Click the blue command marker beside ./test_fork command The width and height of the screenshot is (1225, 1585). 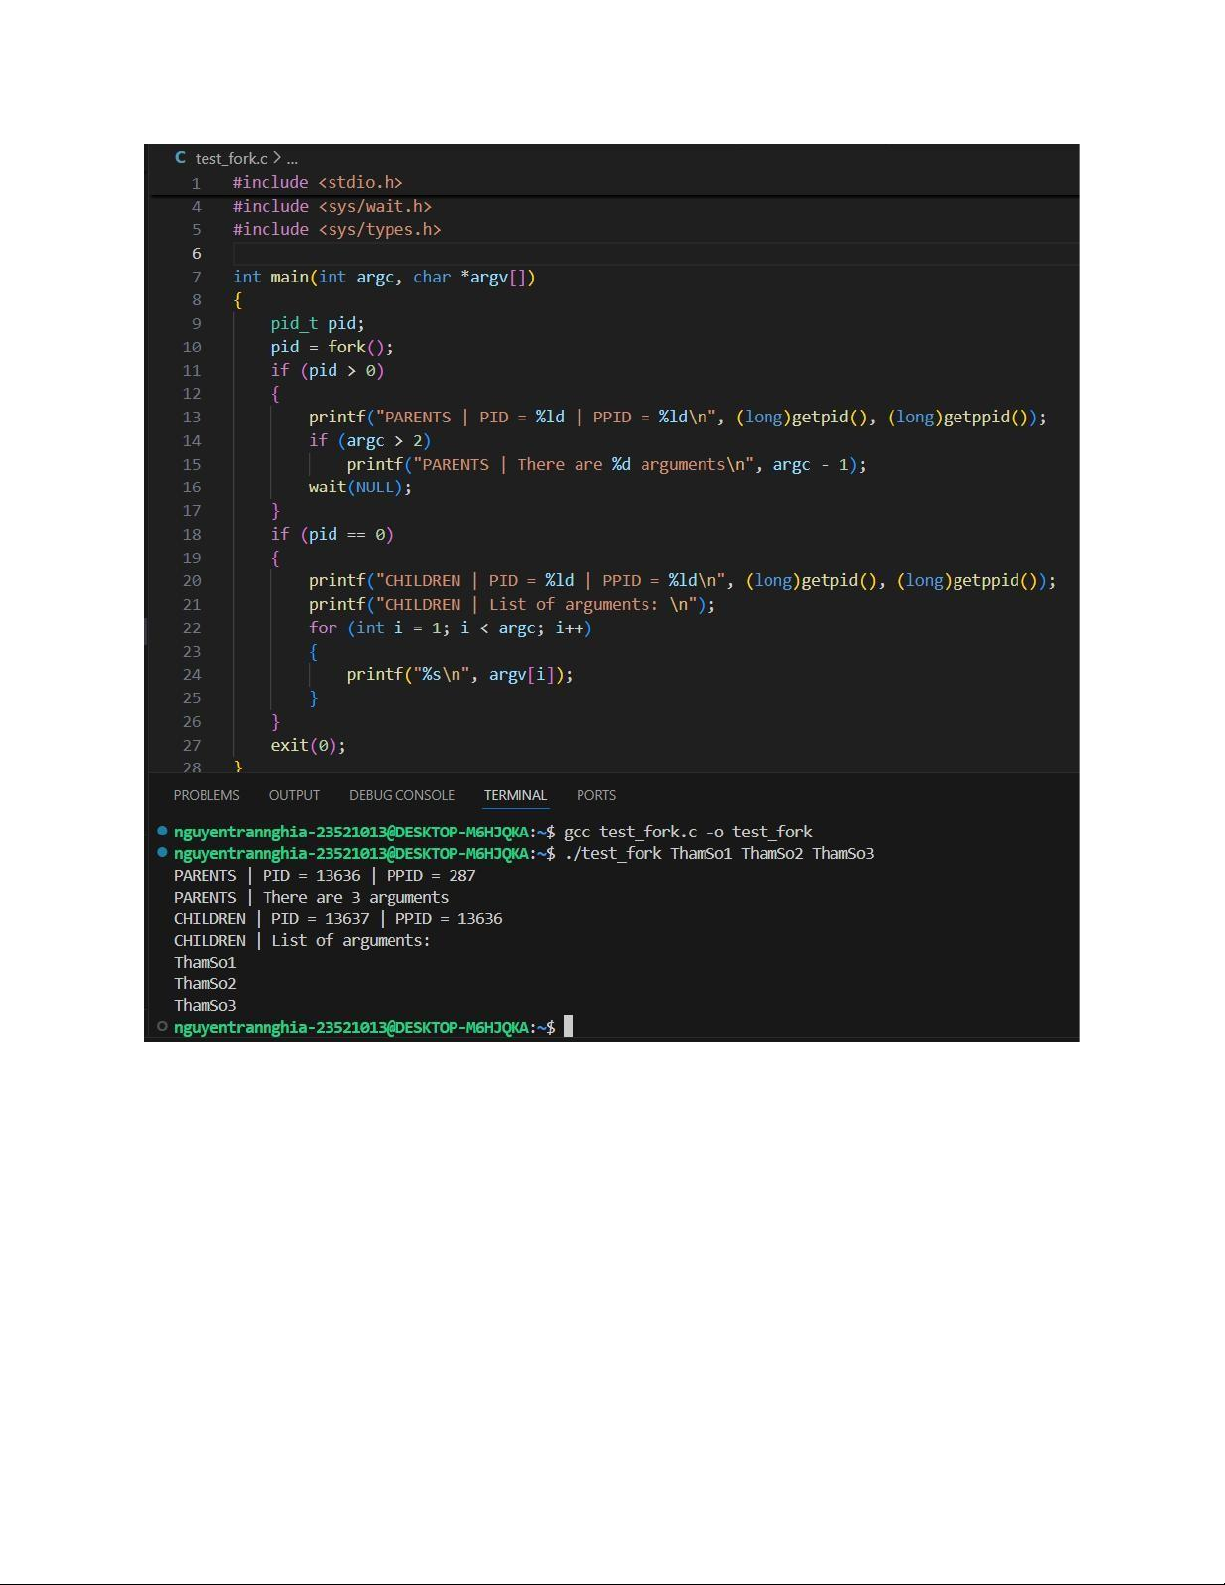162,853
